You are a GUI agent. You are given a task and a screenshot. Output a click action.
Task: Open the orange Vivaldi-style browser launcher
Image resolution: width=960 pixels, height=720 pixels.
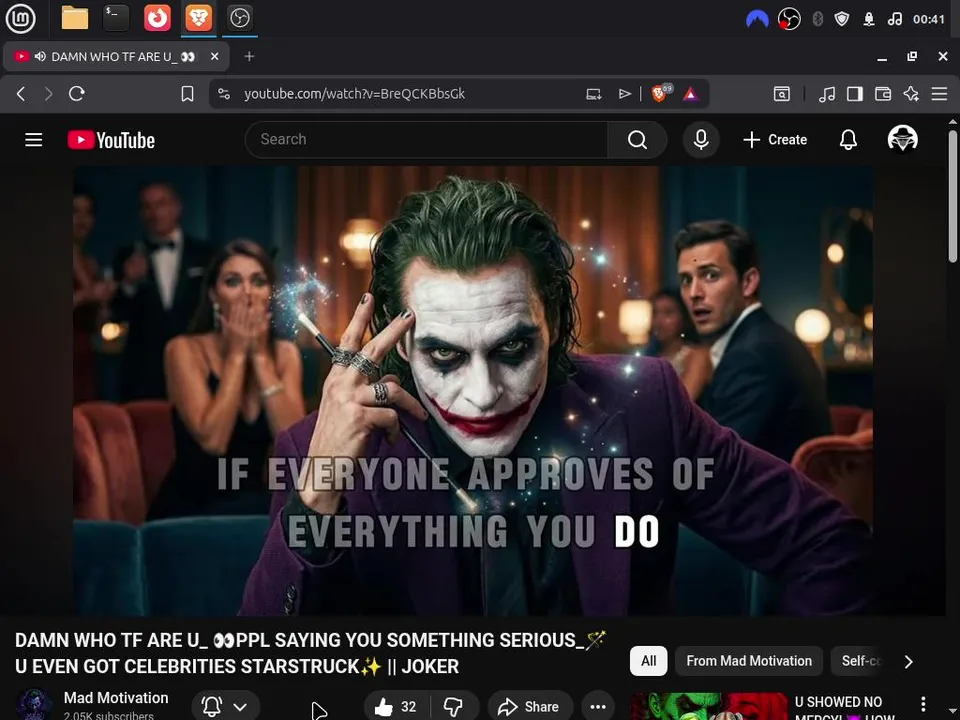[157, 18]
